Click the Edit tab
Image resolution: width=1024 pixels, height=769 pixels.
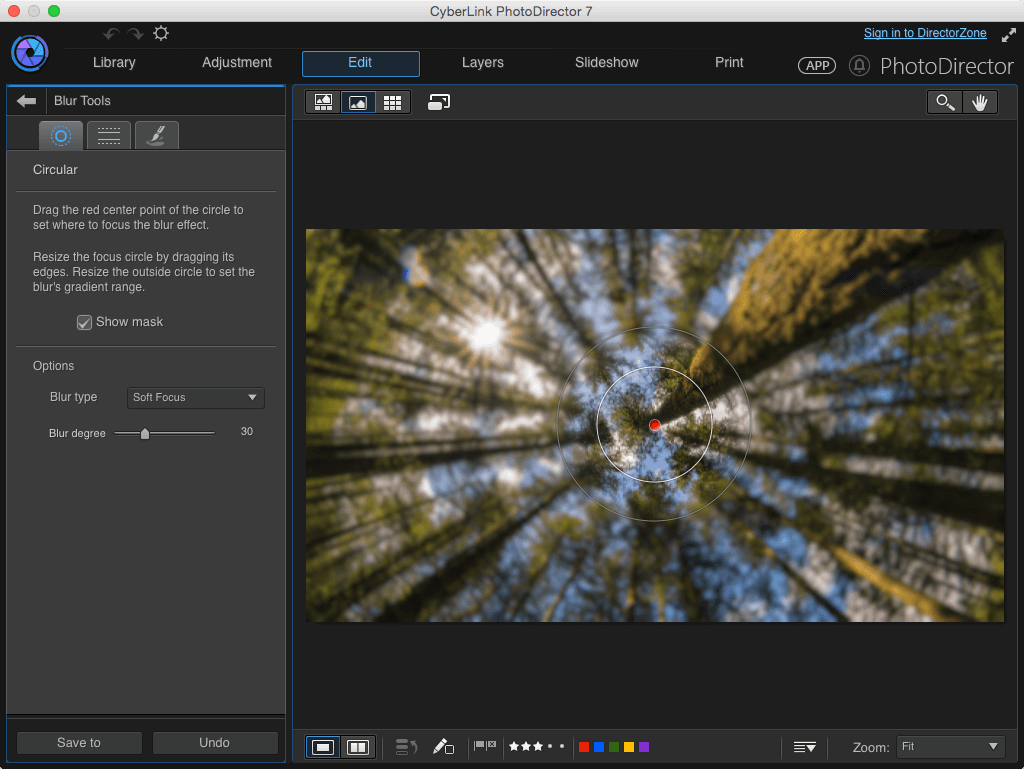(x=360, y=63)
